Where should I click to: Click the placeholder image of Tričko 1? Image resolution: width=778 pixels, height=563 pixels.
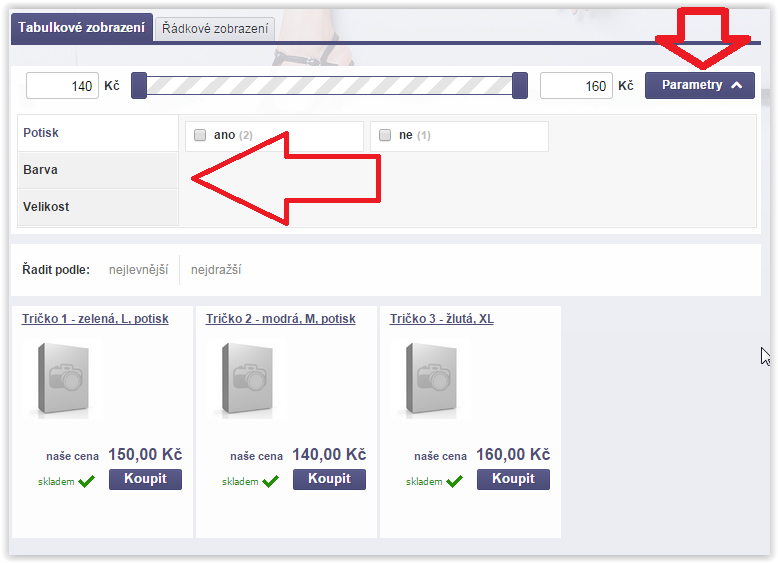(63, 379)
